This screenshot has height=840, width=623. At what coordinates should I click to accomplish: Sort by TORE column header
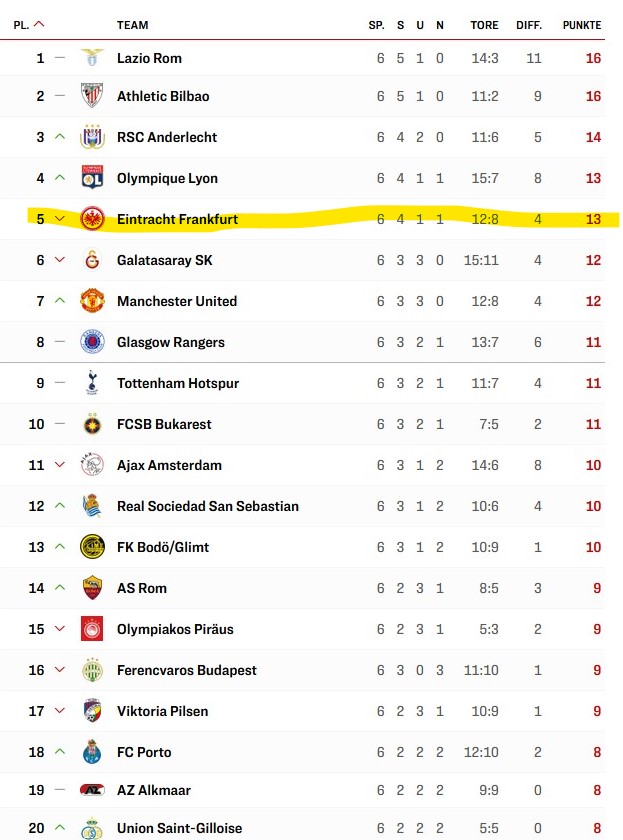(x=484, y=25)
